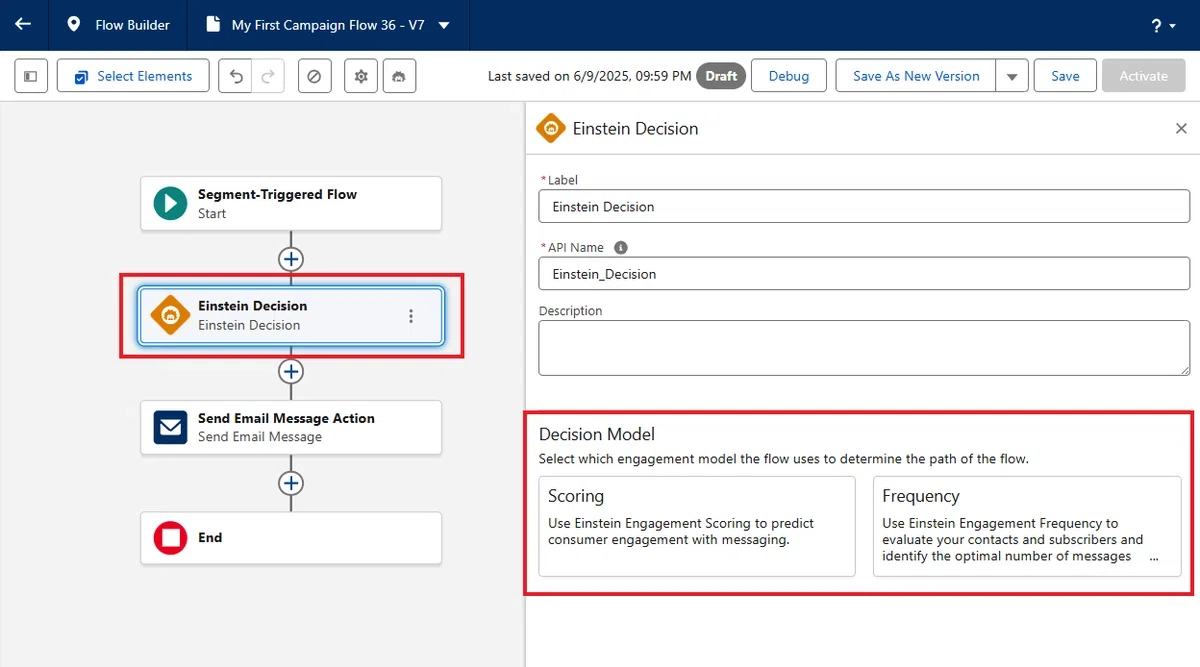Open flow settings gear icon

361,76
